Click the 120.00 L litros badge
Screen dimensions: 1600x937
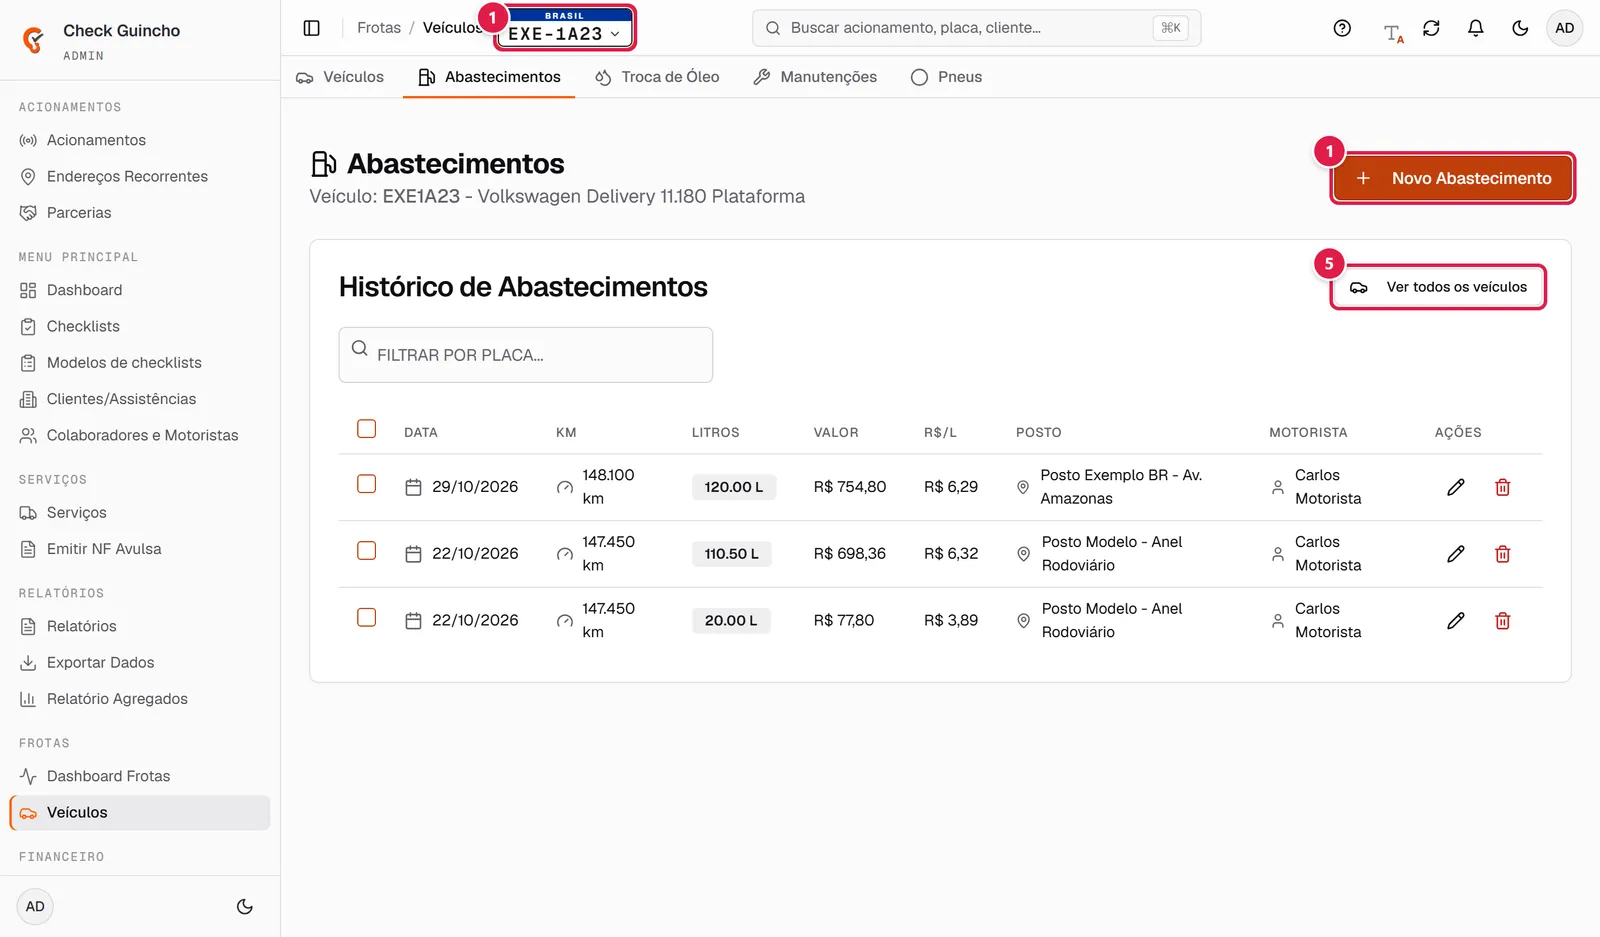(x=733, y=487)
